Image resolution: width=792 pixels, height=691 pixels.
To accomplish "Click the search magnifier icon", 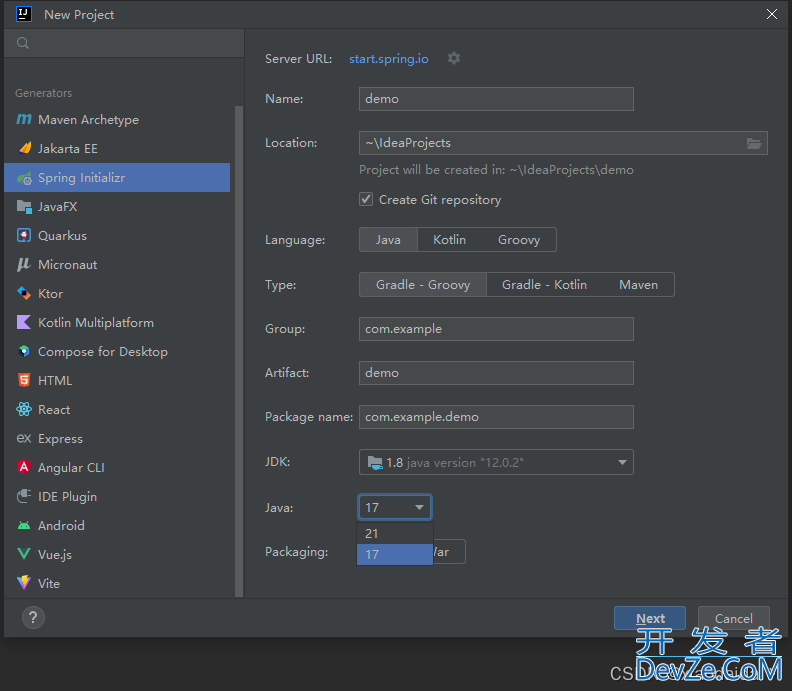I will click(23, 43).
